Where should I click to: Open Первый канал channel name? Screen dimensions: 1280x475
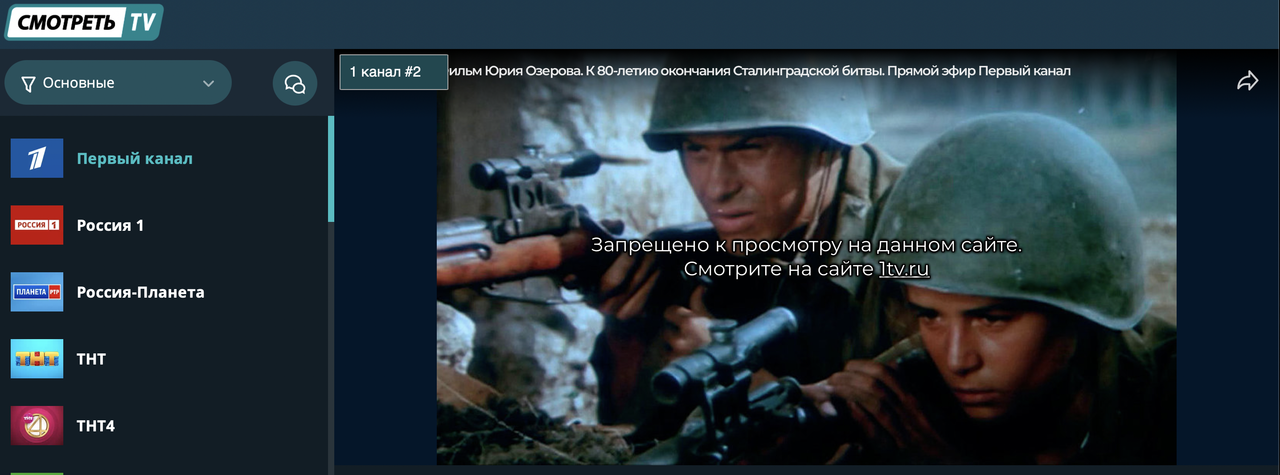tap(135, 158)
